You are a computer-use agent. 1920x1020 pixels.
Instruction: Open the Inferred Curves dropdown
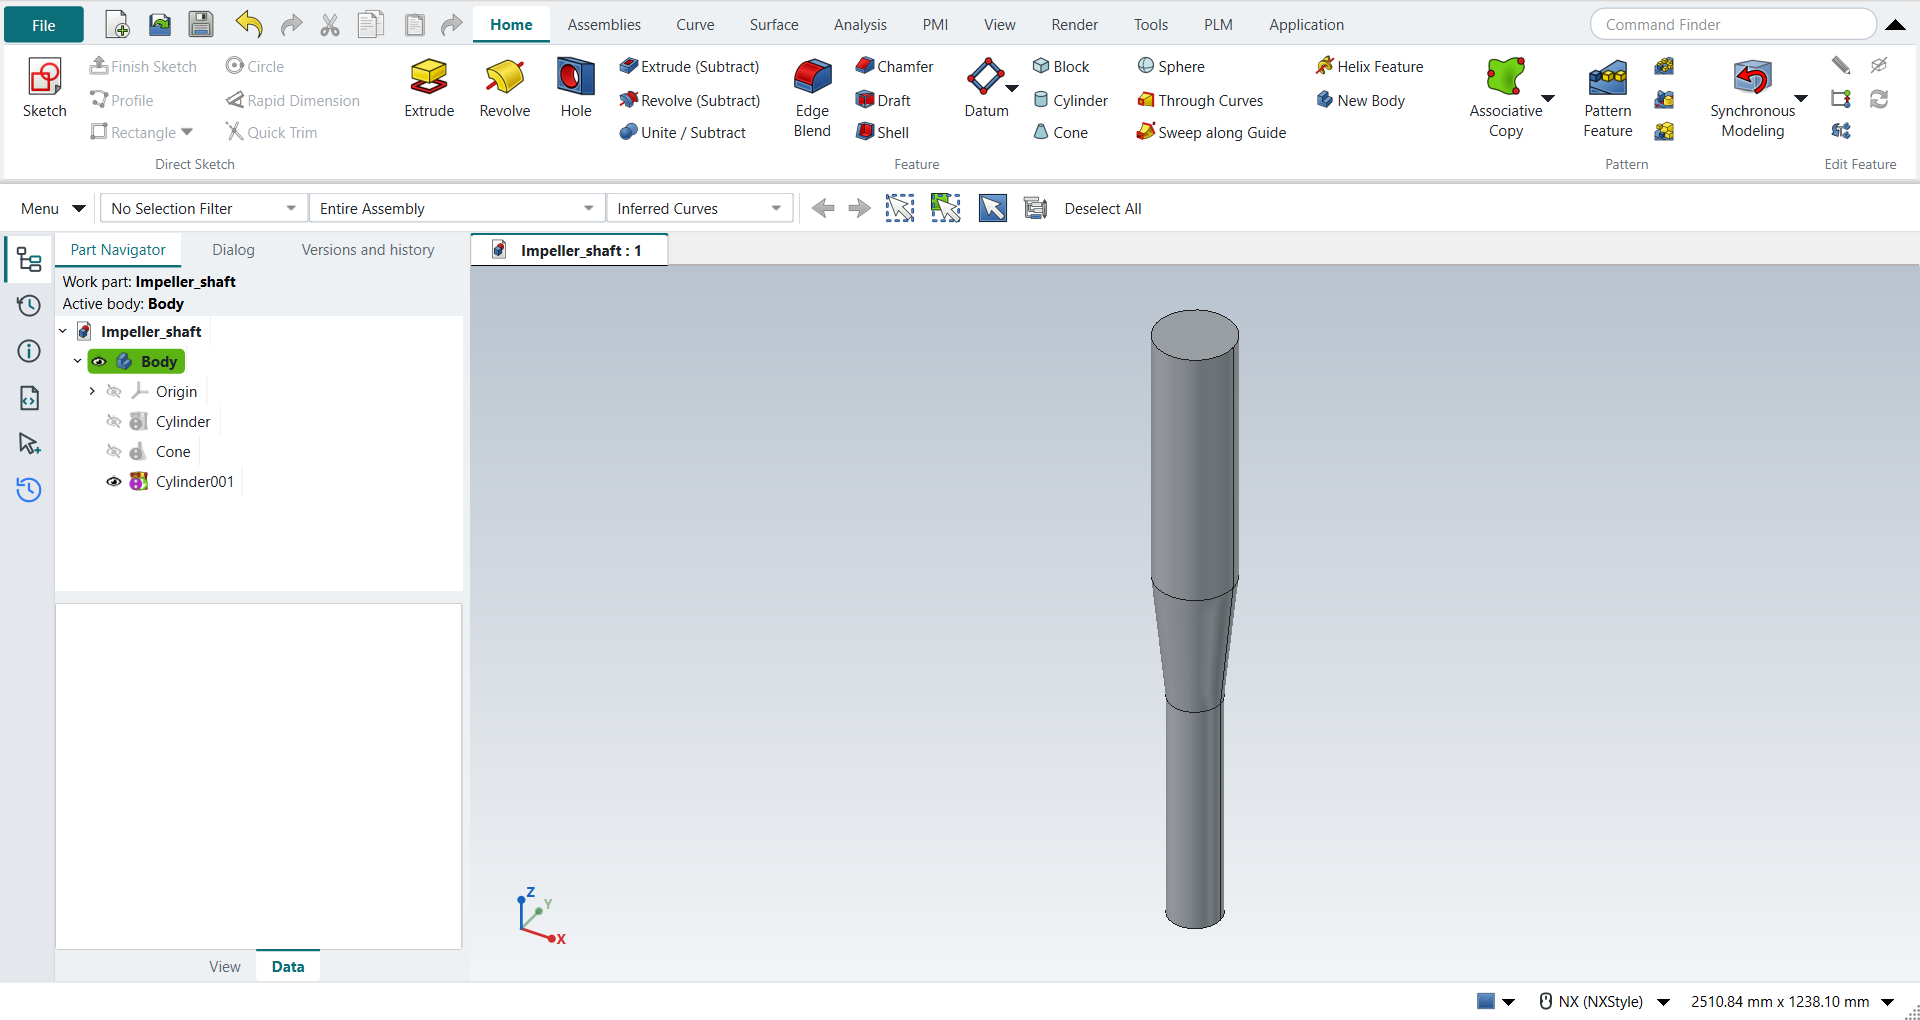(x=700, y=208)
